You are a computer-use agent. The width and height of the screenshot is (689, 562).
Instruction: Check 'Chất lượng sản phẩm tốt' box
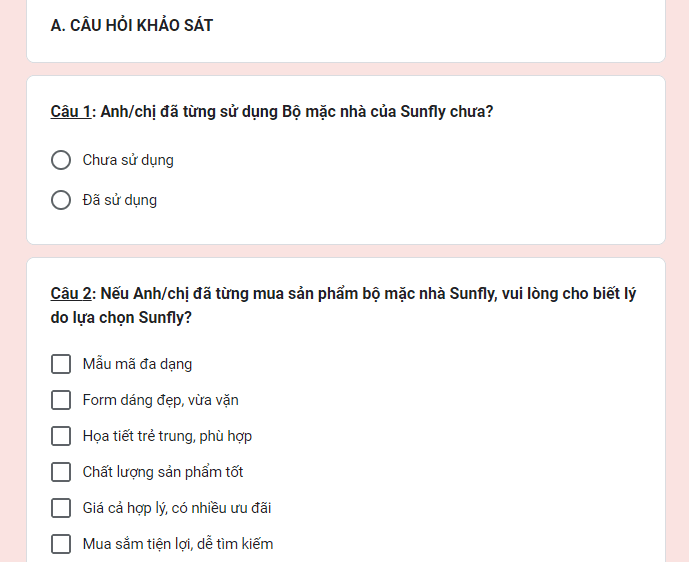click(61, 472)
